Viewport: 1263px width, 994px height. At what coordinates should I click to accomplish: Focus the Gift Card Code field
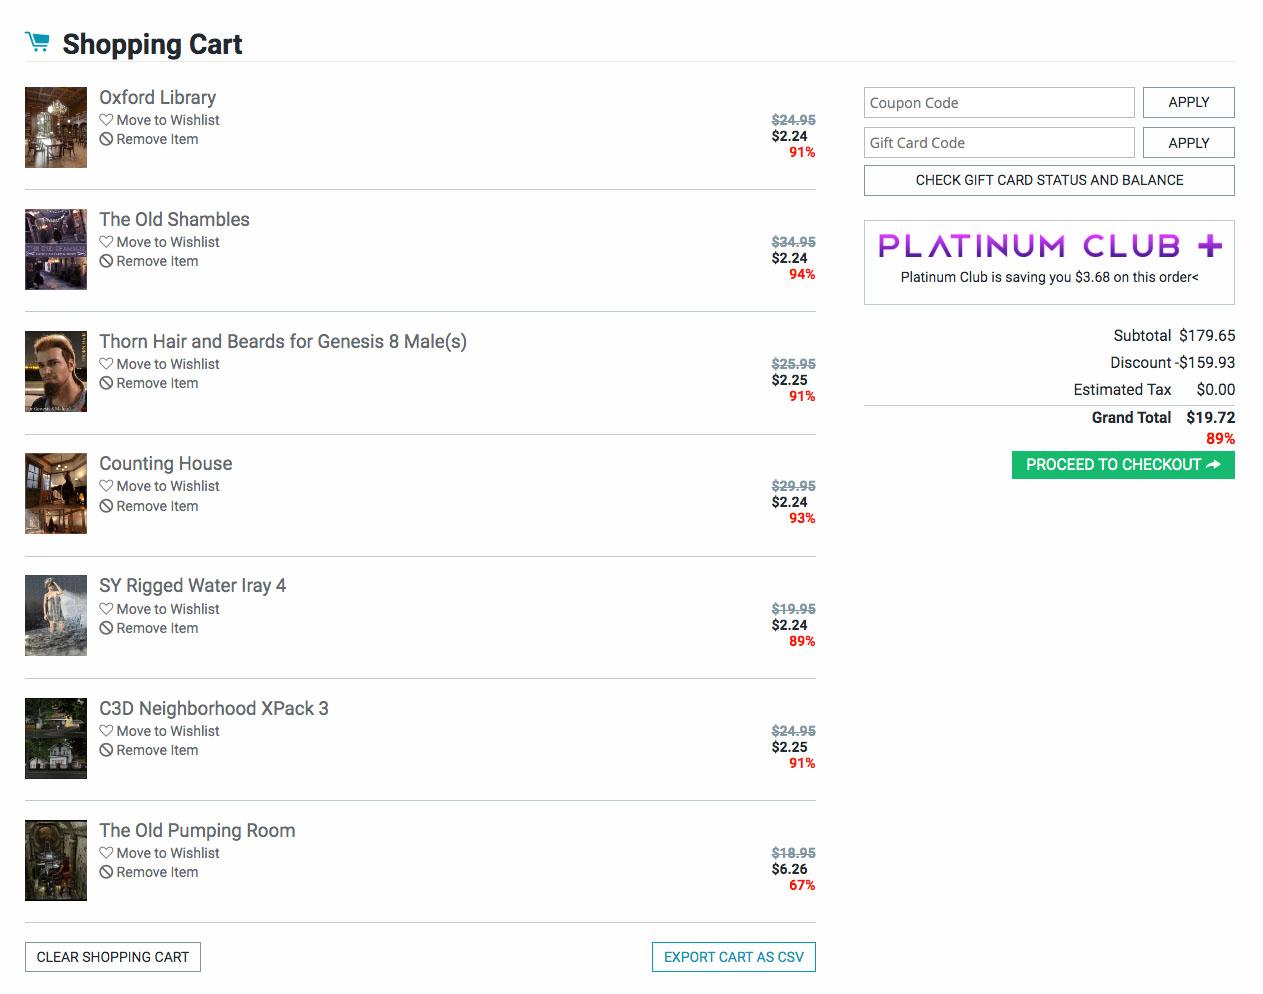999,143
